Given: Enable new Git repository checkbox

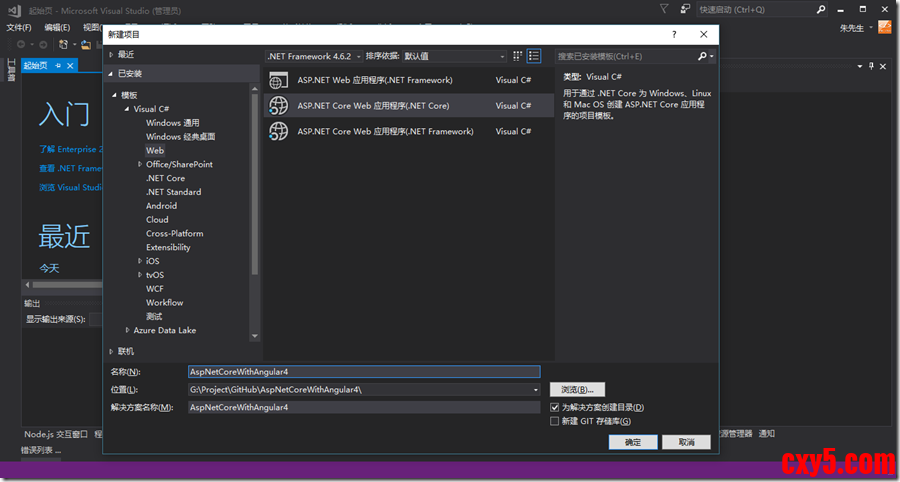Looking at the screenshot, I should [x=554, y=421].
